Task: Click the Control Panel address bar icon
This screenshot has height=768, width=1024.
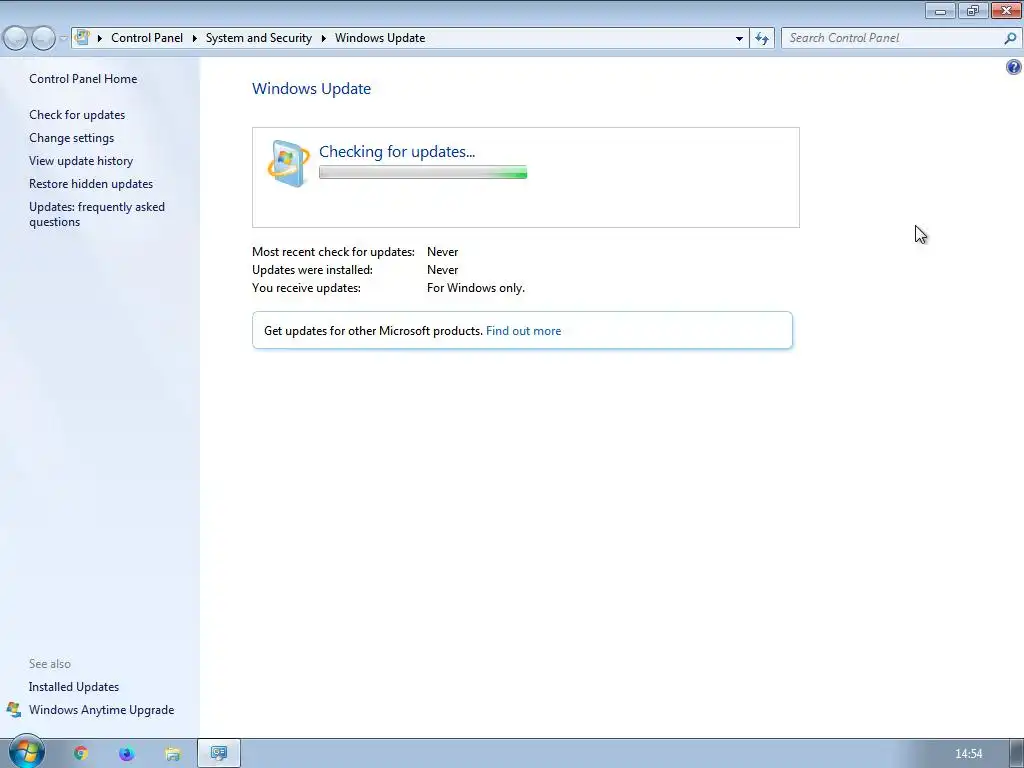Action: [82, 37]
